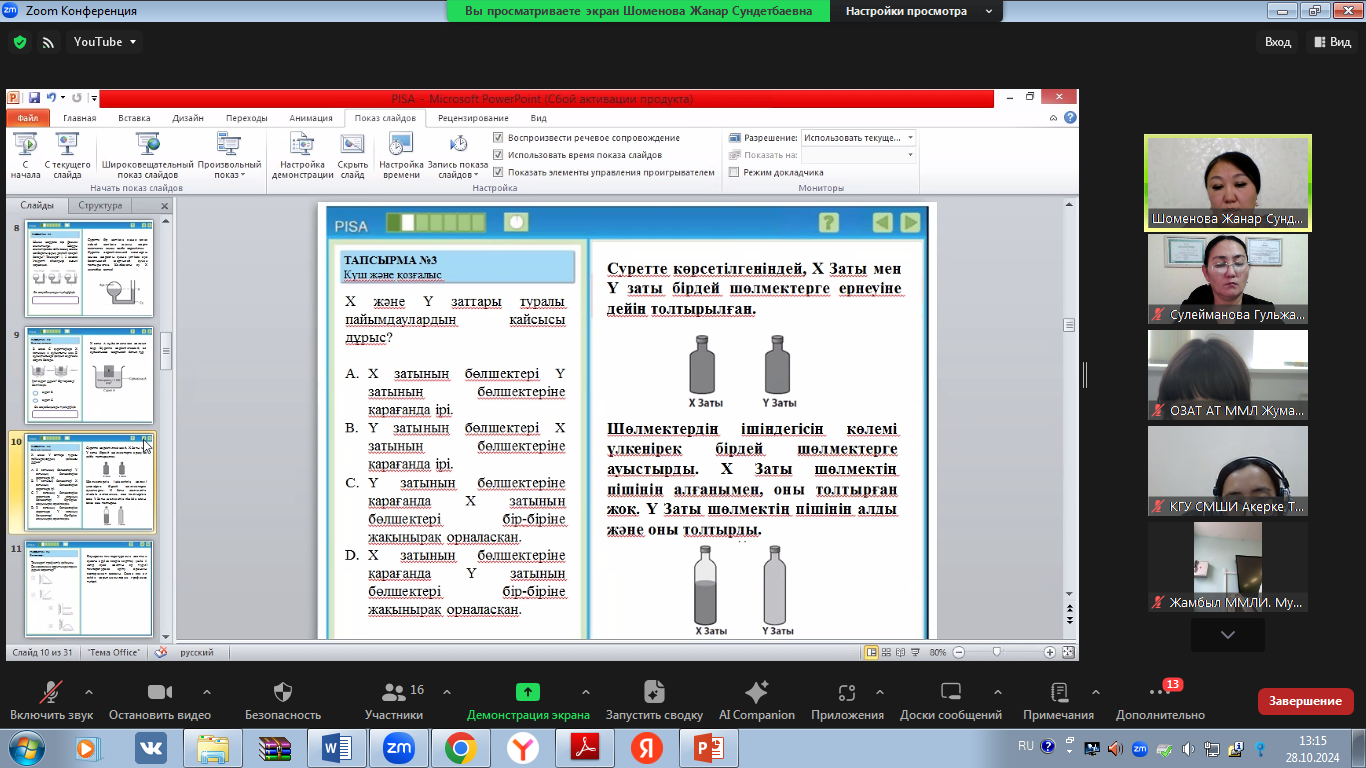Switch to the Рецензирование ribbon tab
Screen dimensions: 1366x768
[473, 118]
